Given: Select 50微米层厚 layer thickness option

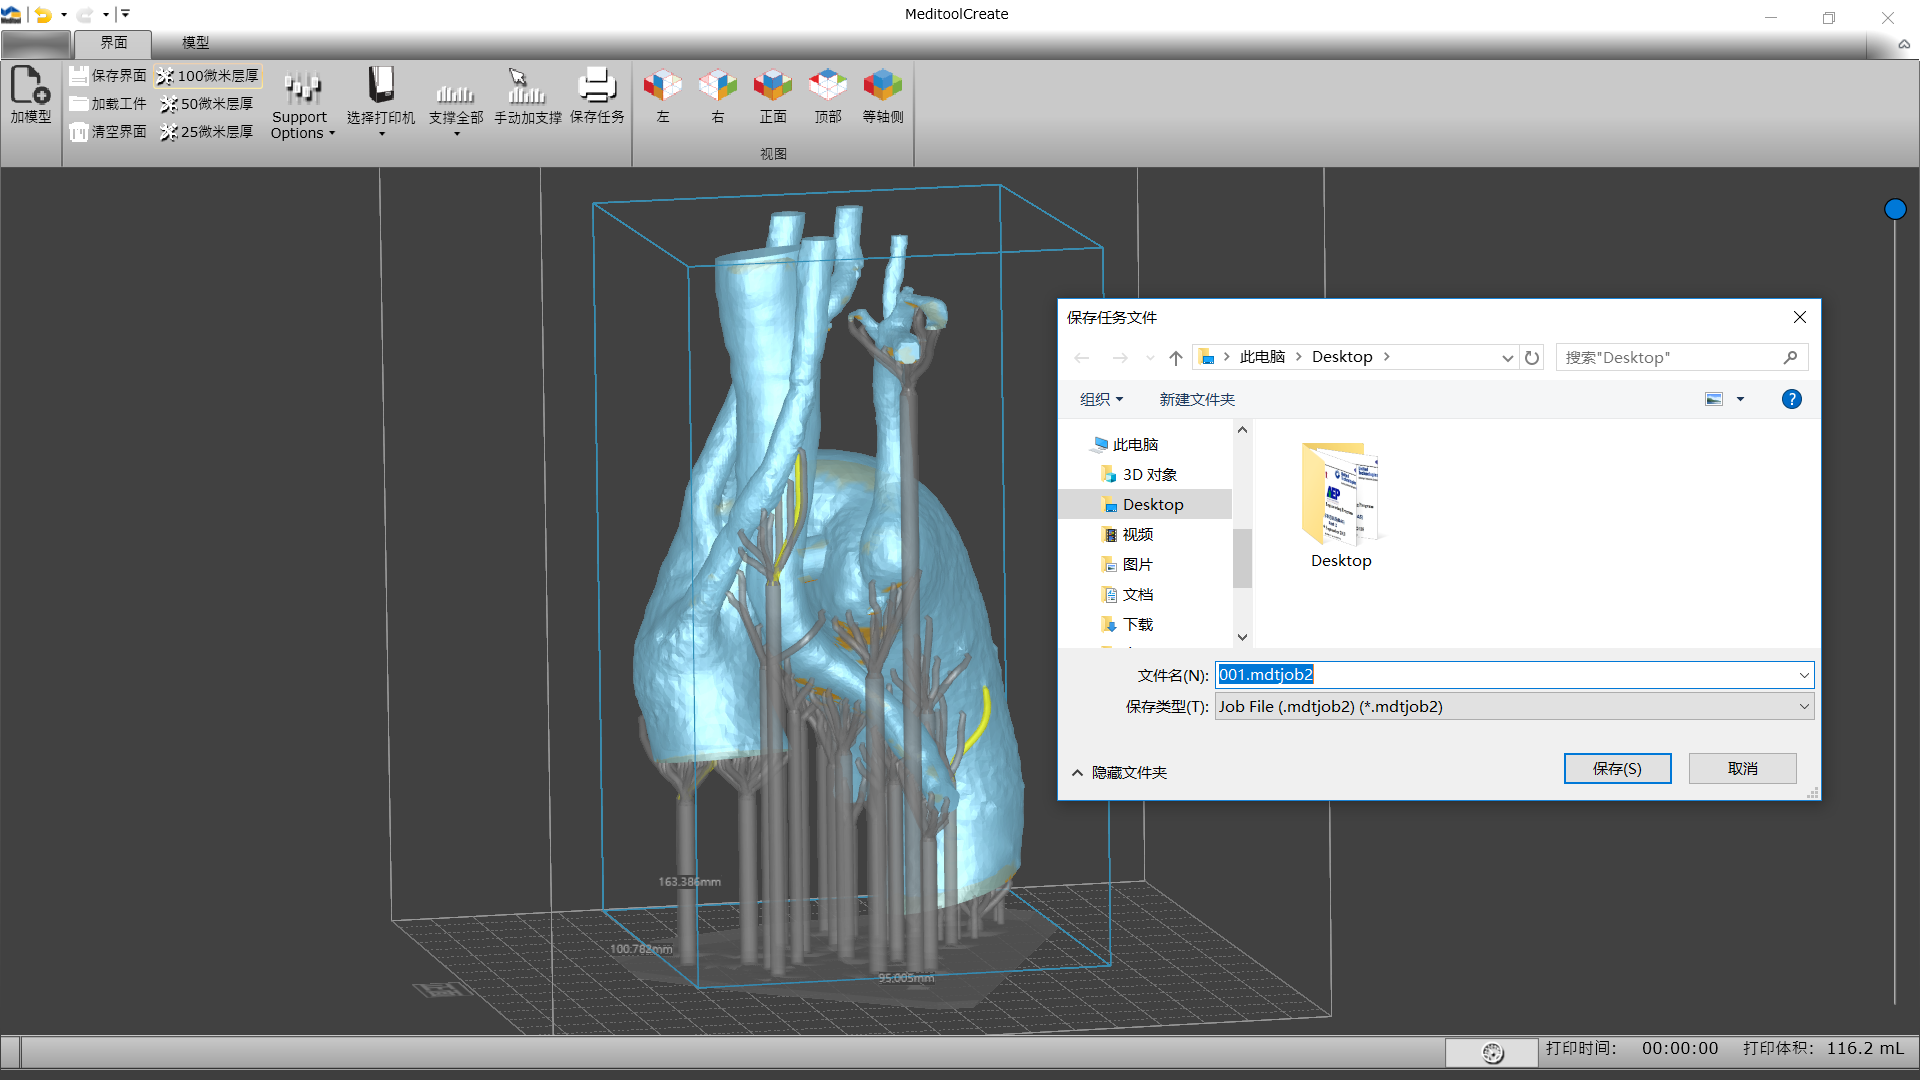Looking at the screenshot, I should click(x=208, y=104).
